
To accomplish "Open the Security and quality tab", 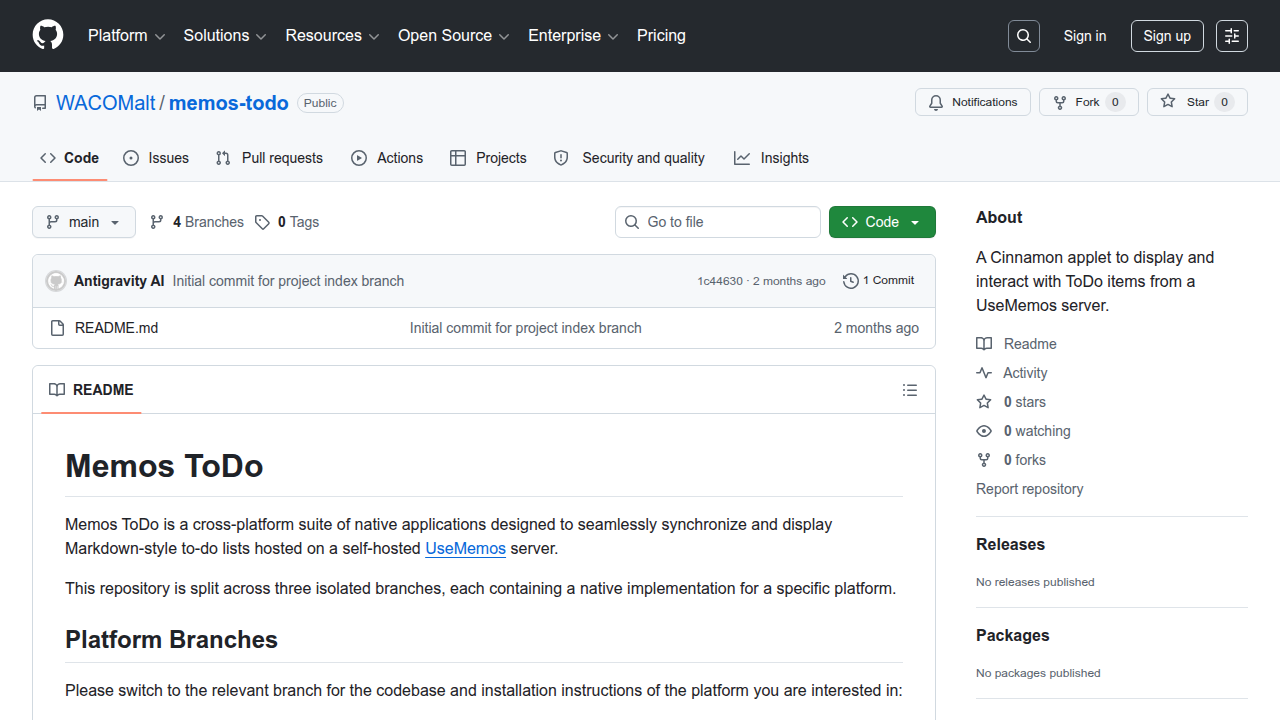I will point(629,158).
